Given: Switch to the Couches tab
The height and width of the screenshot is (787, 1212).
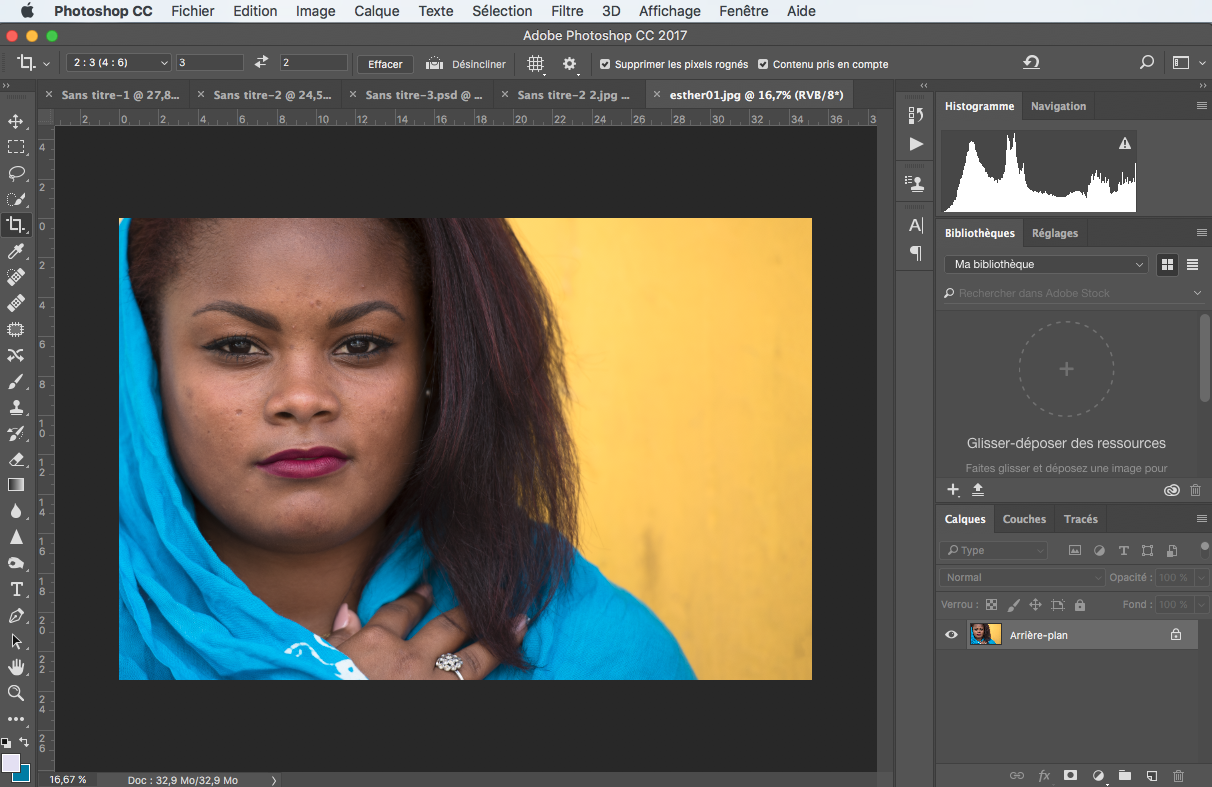Looking at the screenshot, I should (x=1024, y=519).
